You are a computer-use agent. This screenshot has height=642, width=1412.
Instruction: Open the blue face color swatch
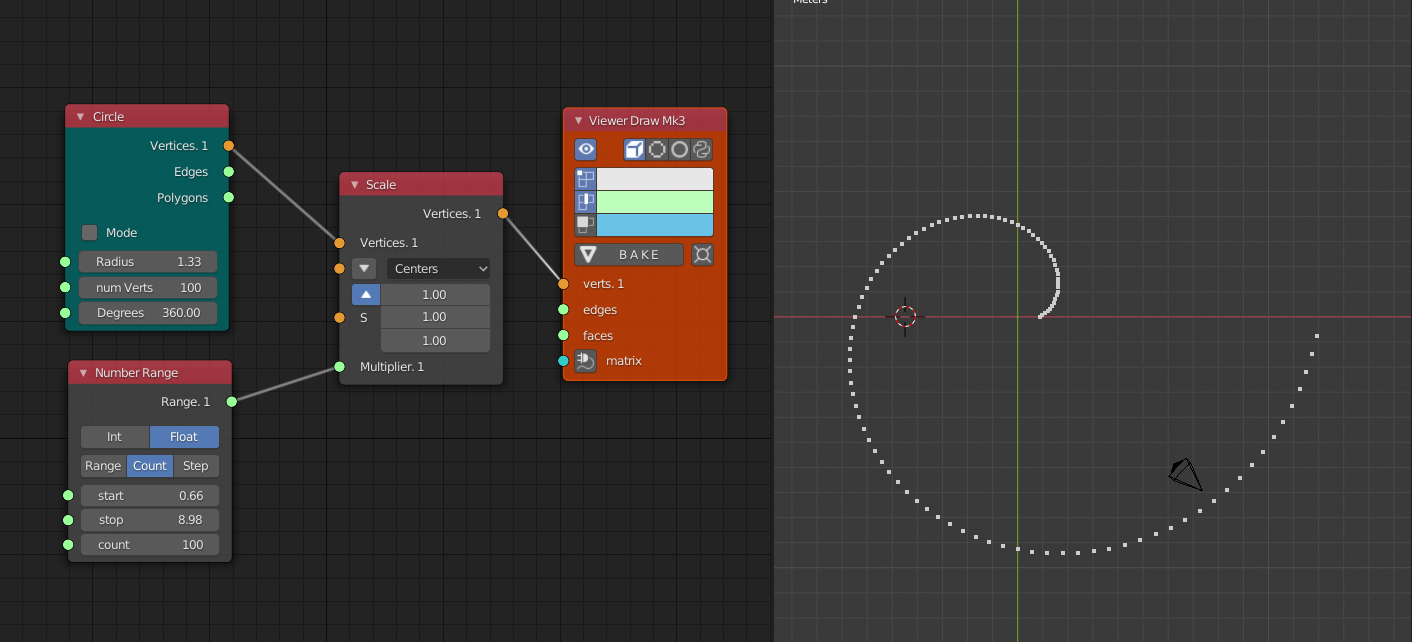coord(655,224)
